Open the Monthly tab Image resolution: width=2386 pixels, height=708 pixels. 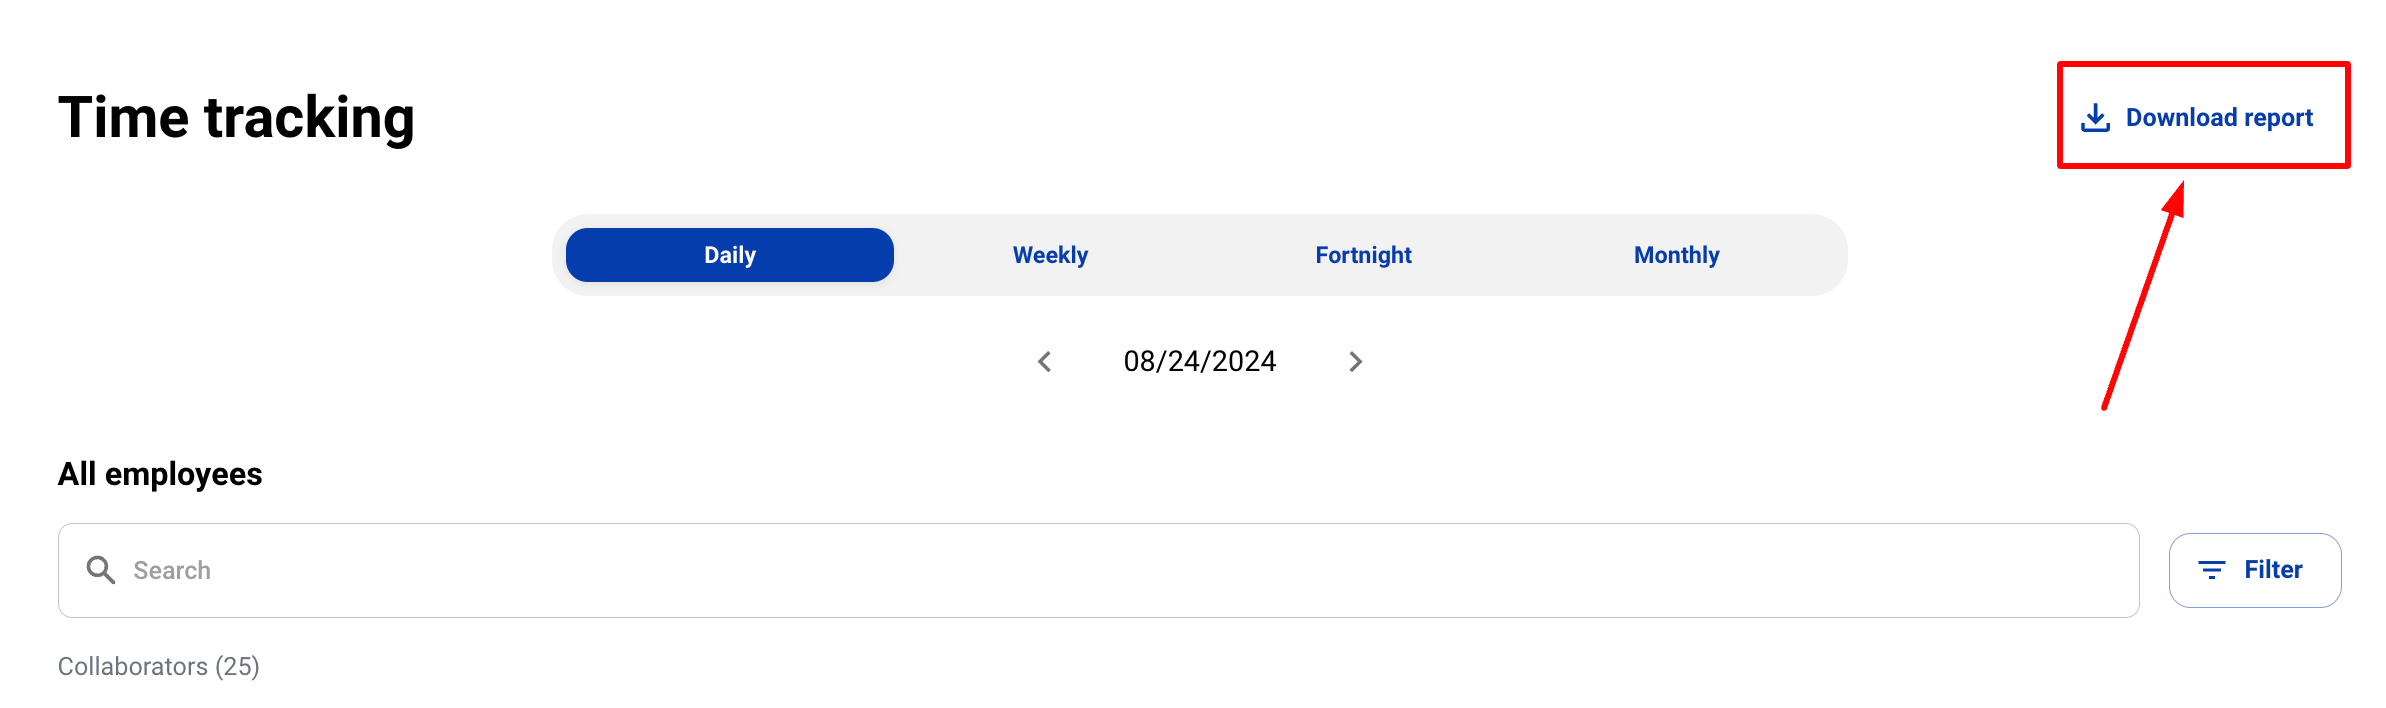click(1676, 255)
